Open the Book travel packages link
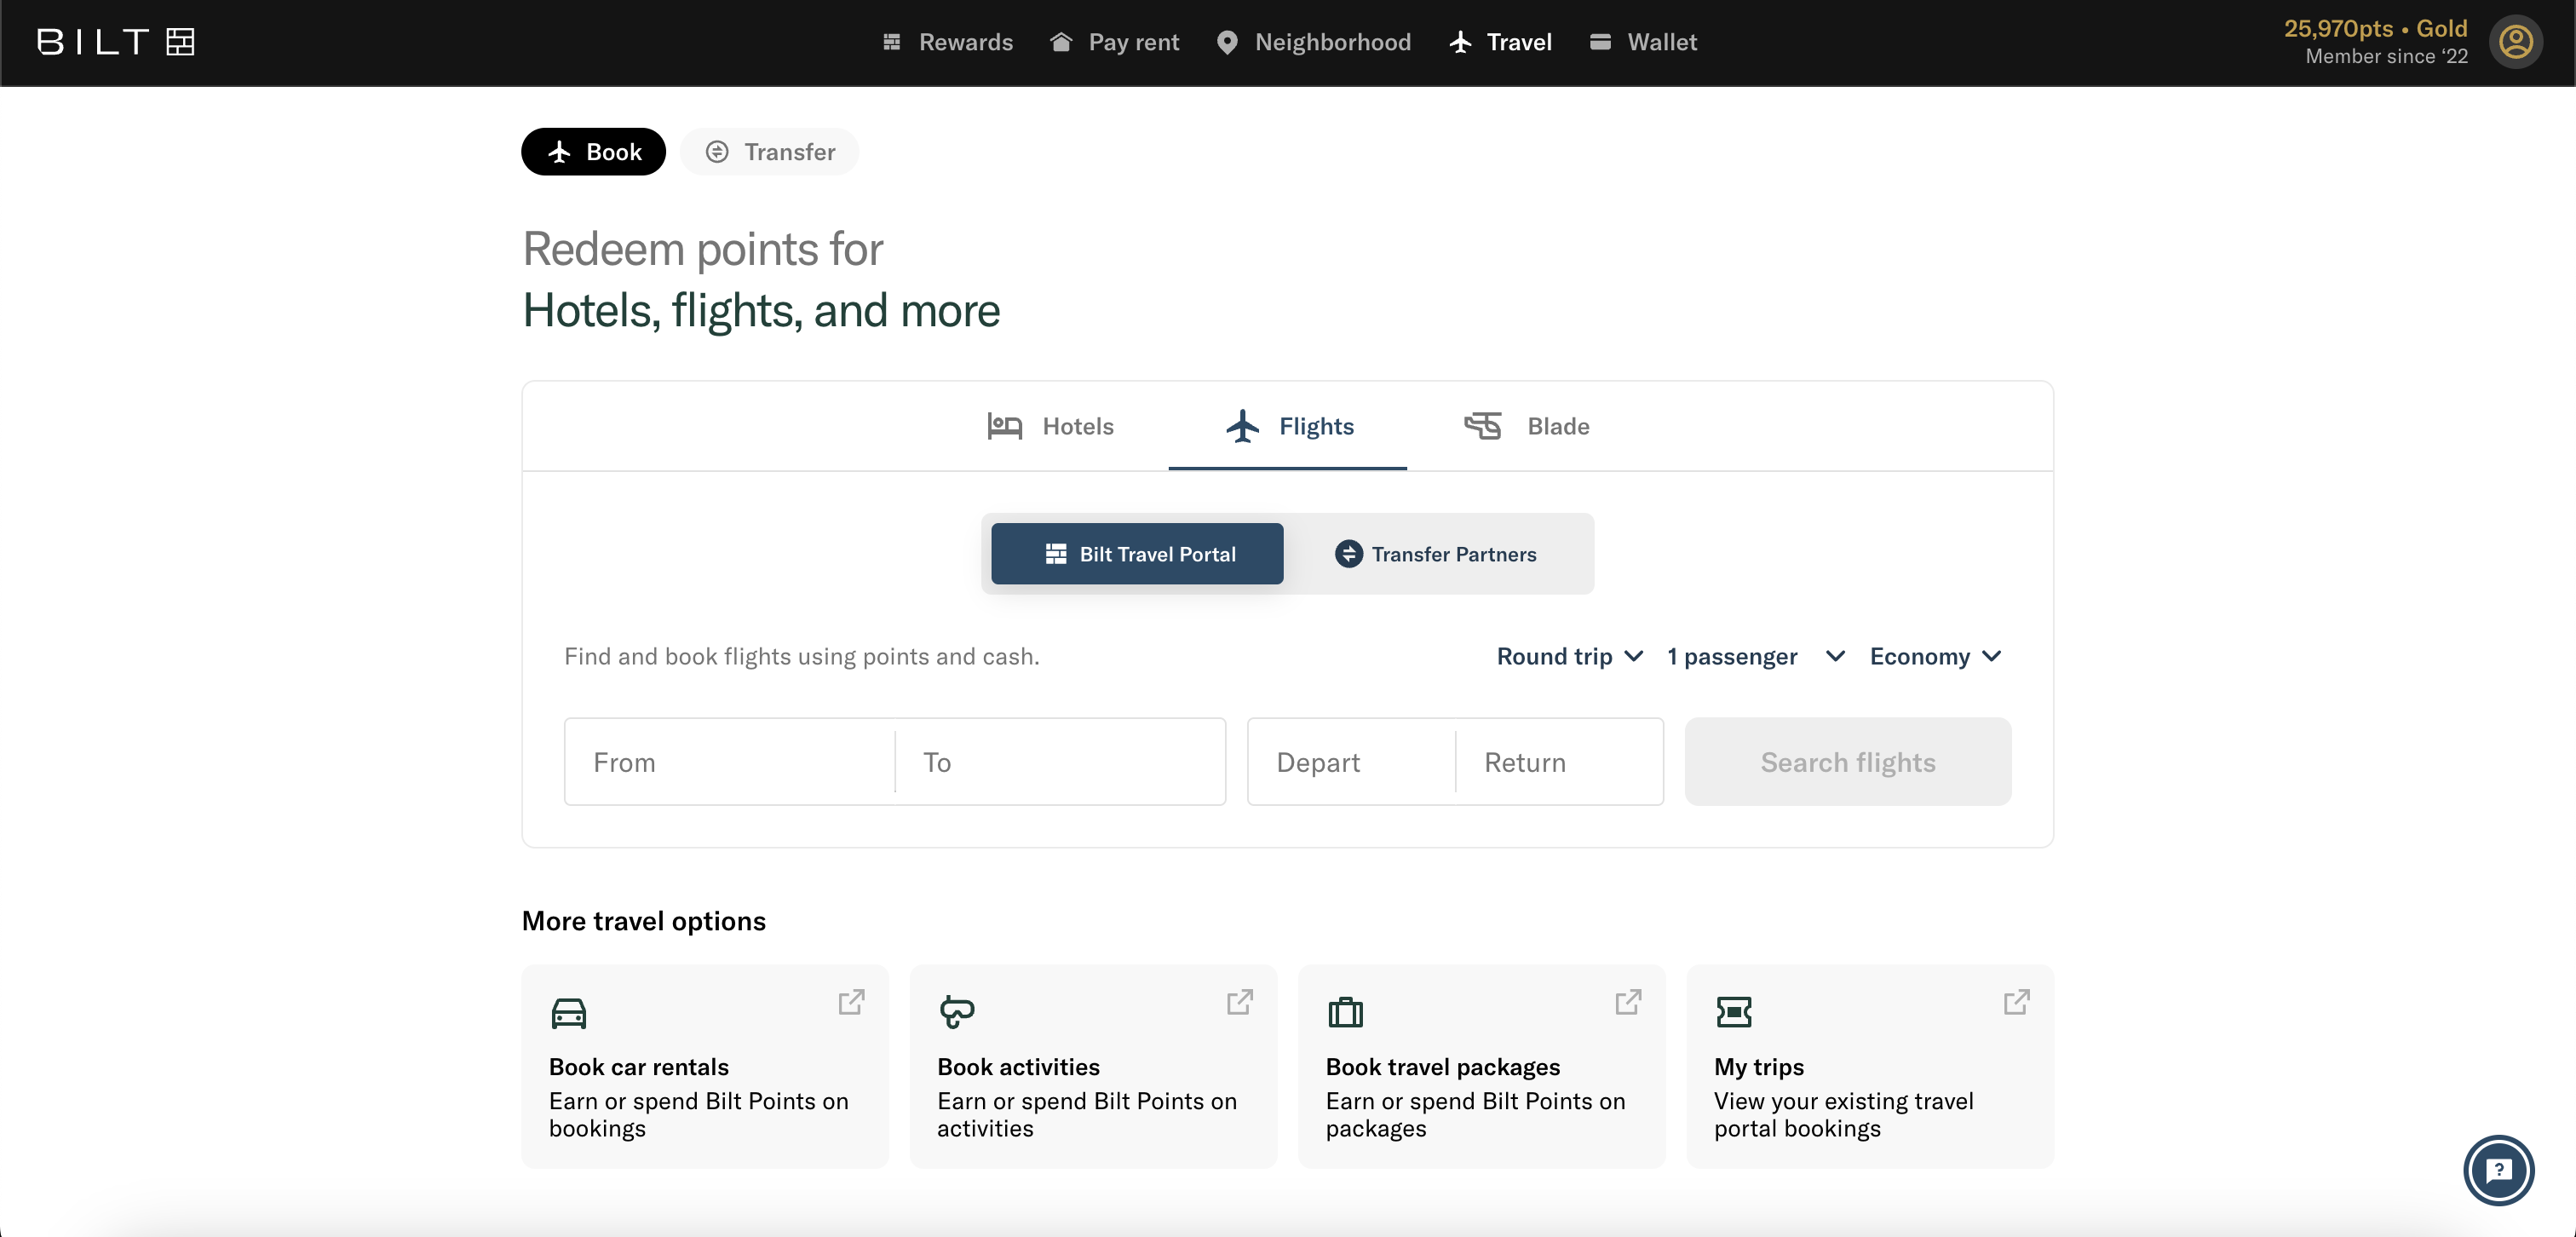 point(1482,1066)
